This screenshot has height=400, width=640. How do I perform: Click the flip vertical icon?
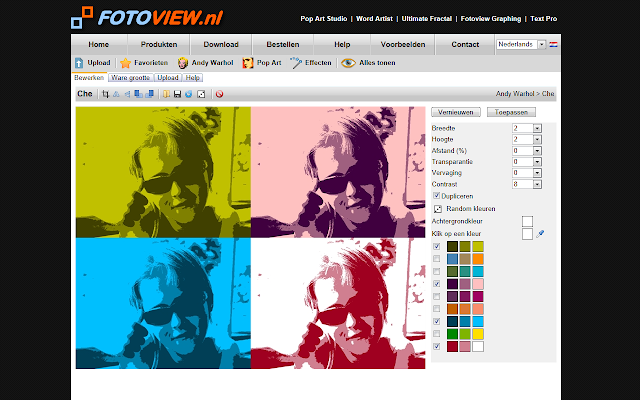pyautogui.click(x=127, y=94)
